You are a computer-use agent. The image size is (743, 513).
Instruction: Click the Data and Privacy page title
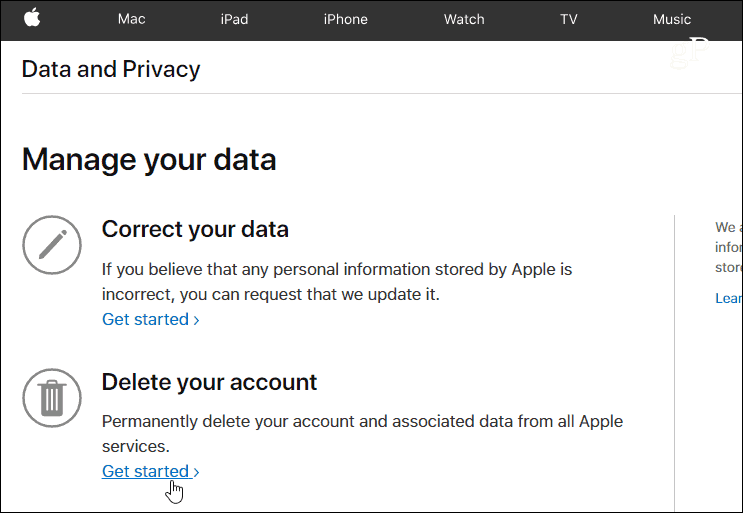click(x=111, y=69)
